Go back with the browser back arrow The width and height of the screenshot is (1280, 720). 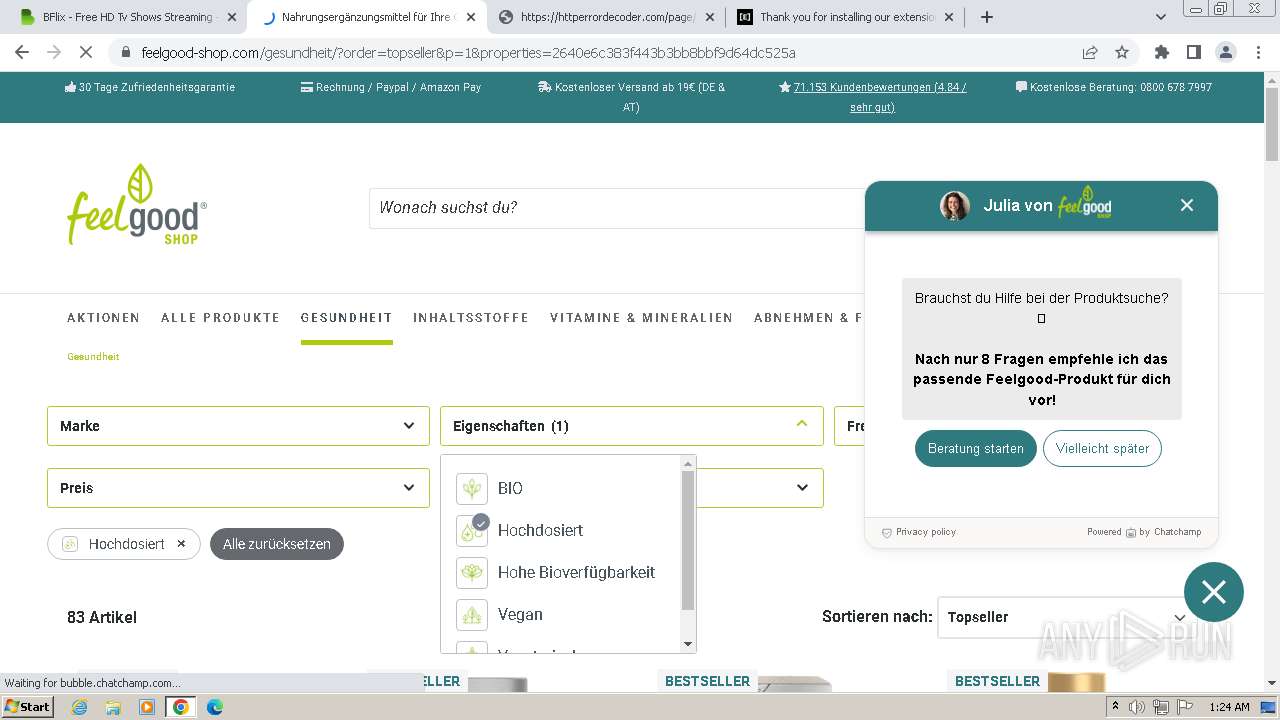click(22, 52)
